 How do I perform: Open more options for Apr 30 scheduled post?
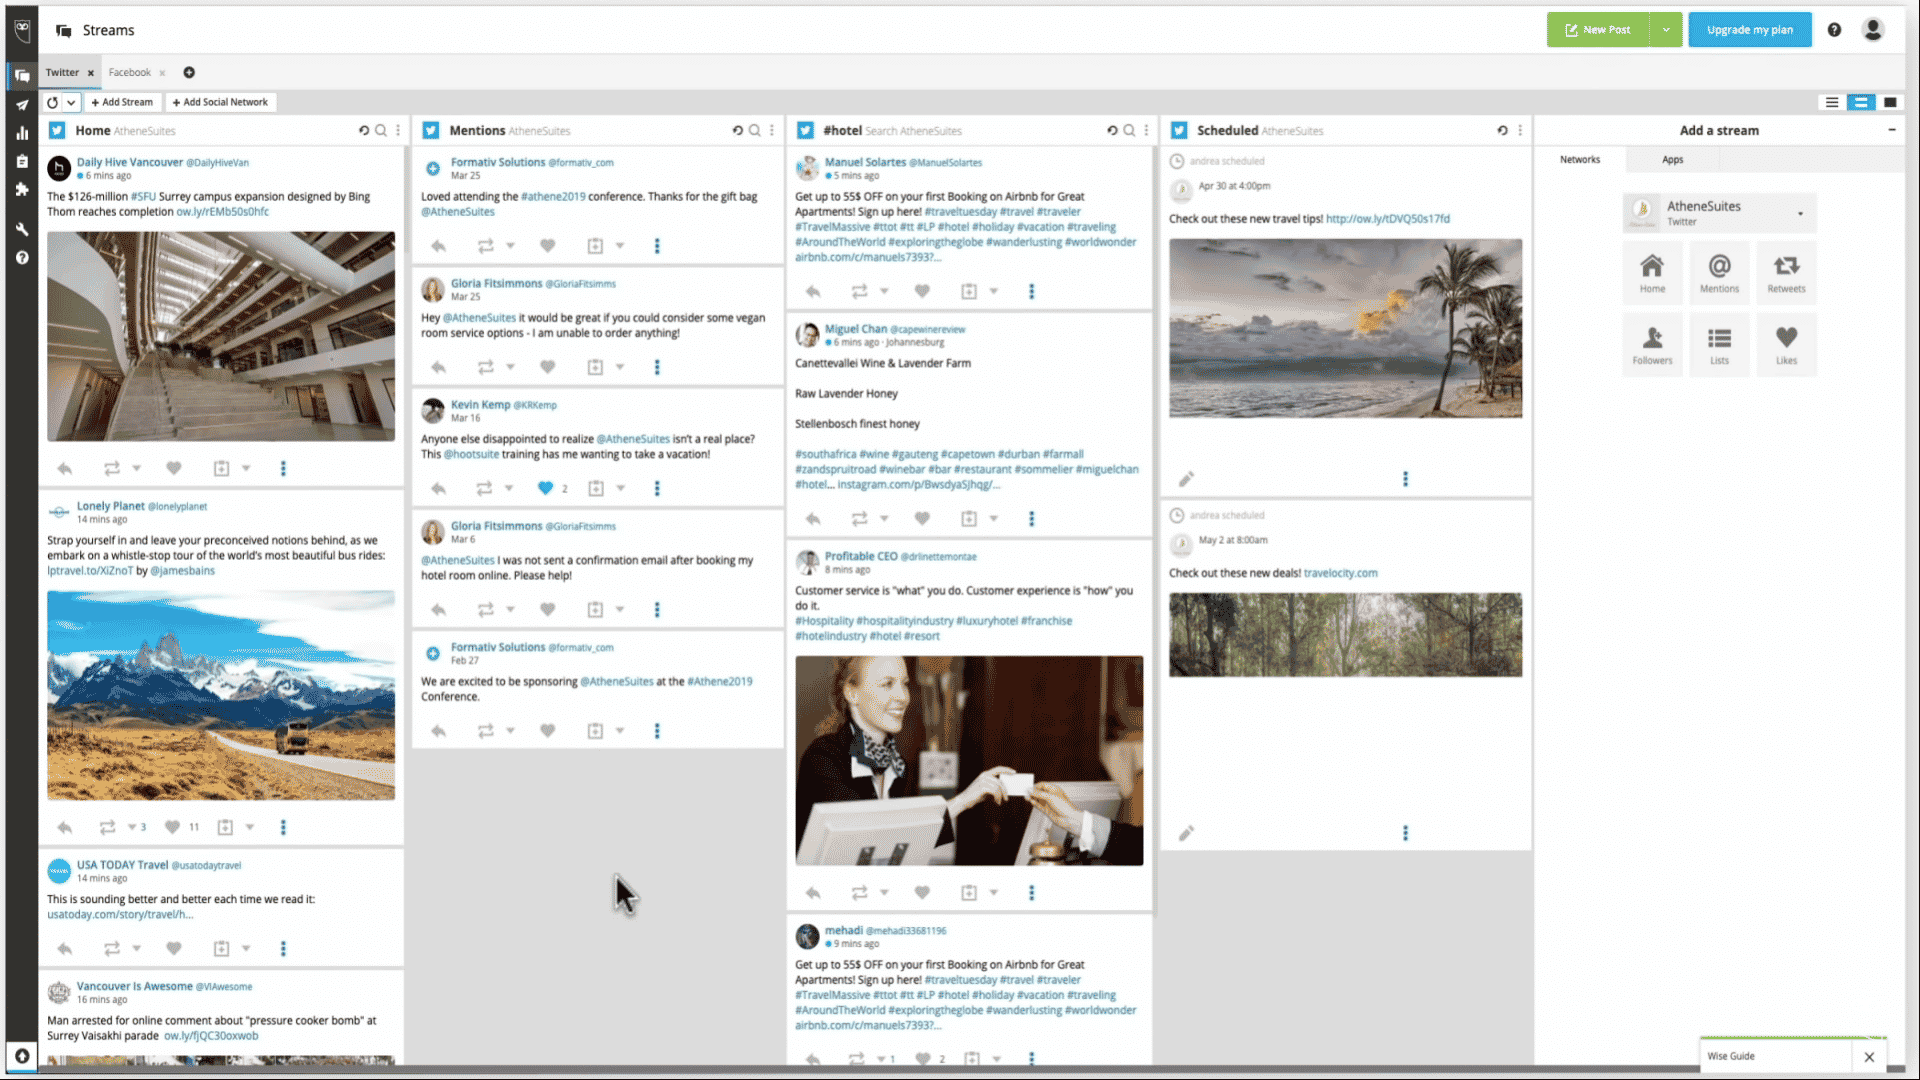click(x=1405, y=479)
